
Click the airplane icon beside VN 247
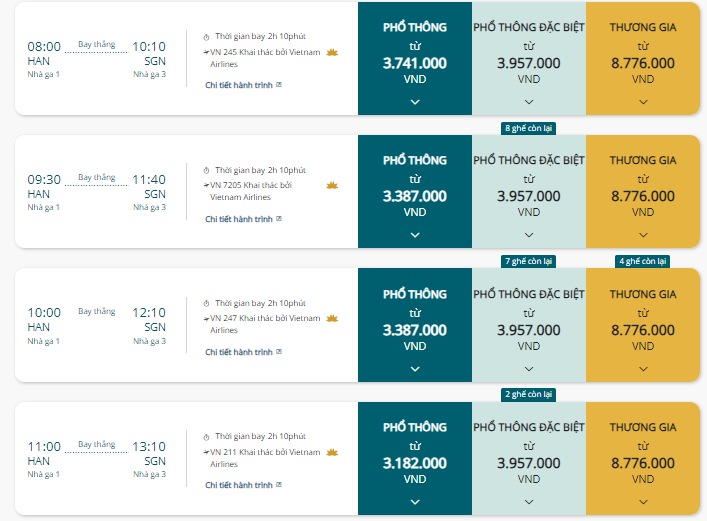206,319
